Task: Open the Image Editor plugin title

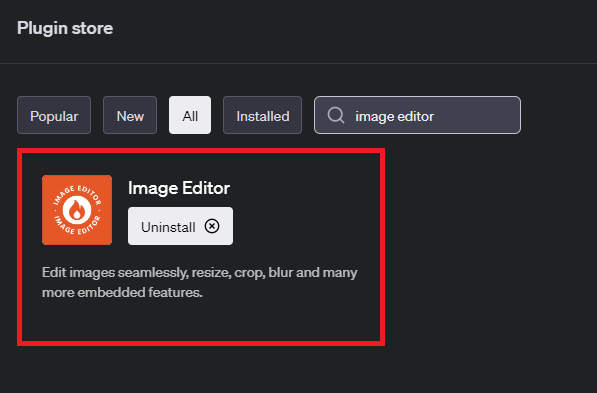Action: 179,188
